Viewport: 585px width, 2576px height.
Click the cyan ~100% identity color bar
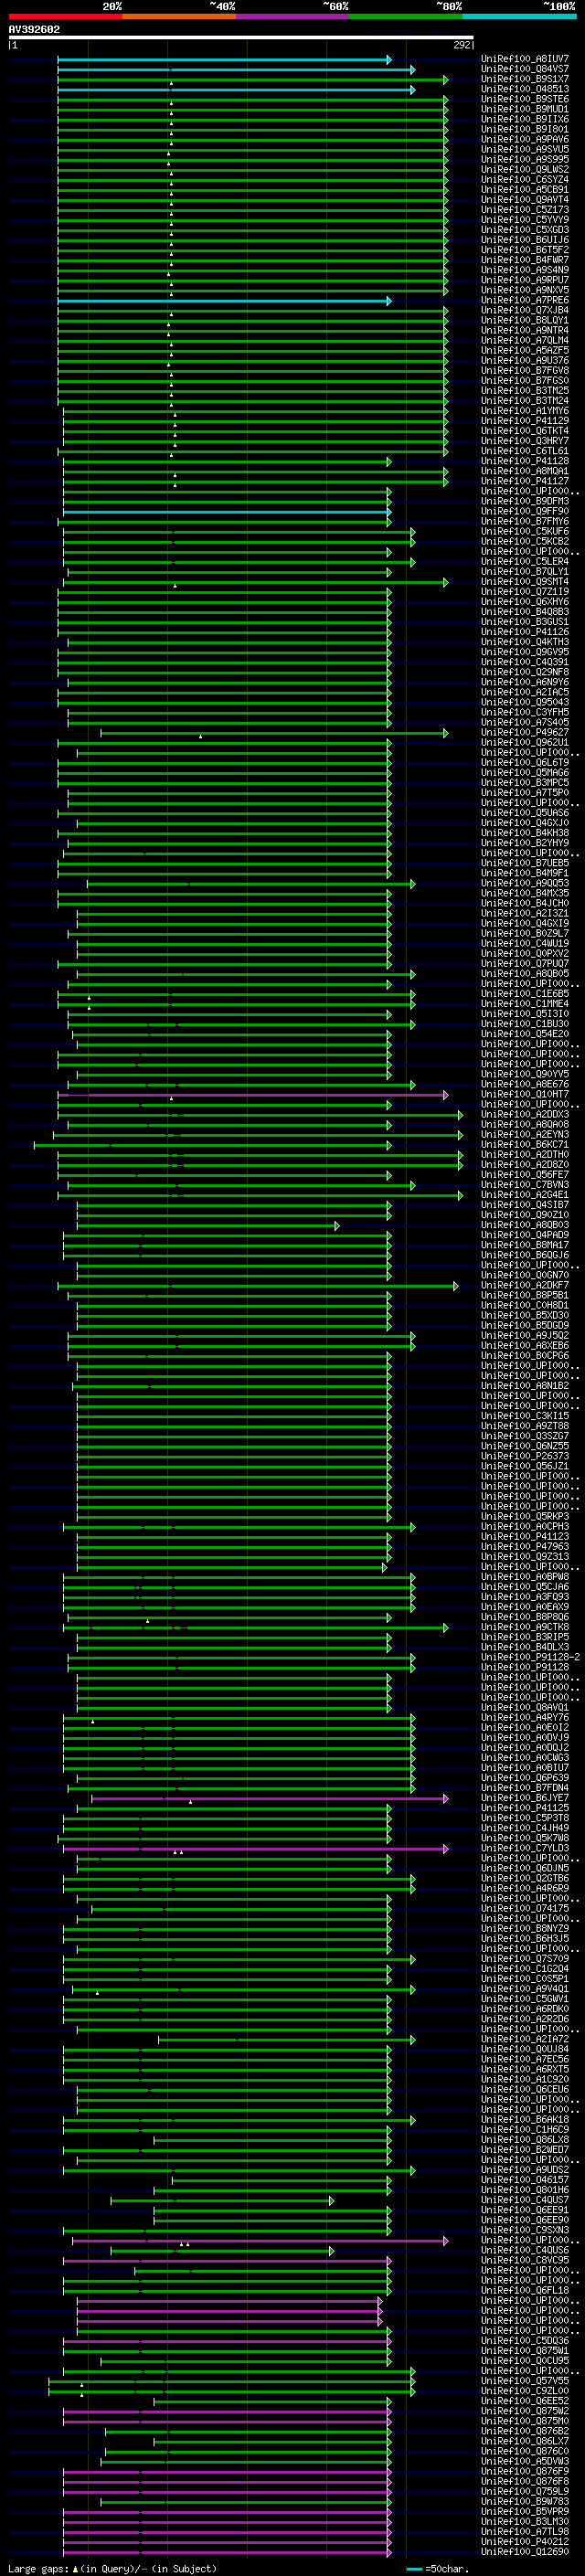click(519, 16)
